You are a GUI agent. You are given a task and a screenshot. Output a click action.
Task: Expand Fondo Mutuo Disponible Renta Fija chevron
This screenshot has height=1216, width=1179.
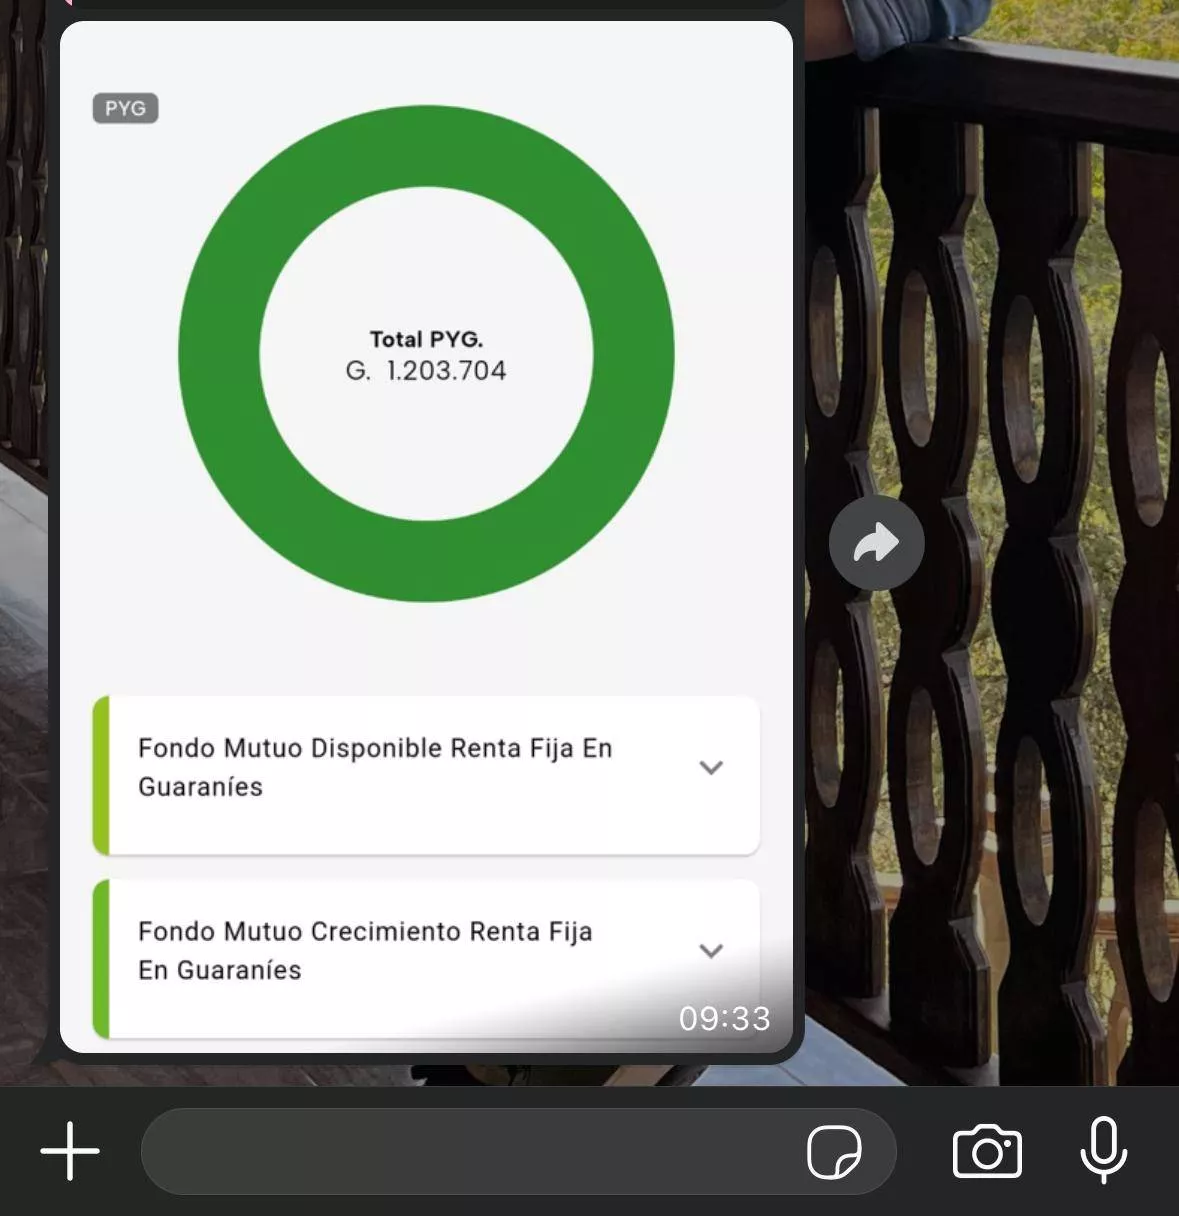point(711,768)
